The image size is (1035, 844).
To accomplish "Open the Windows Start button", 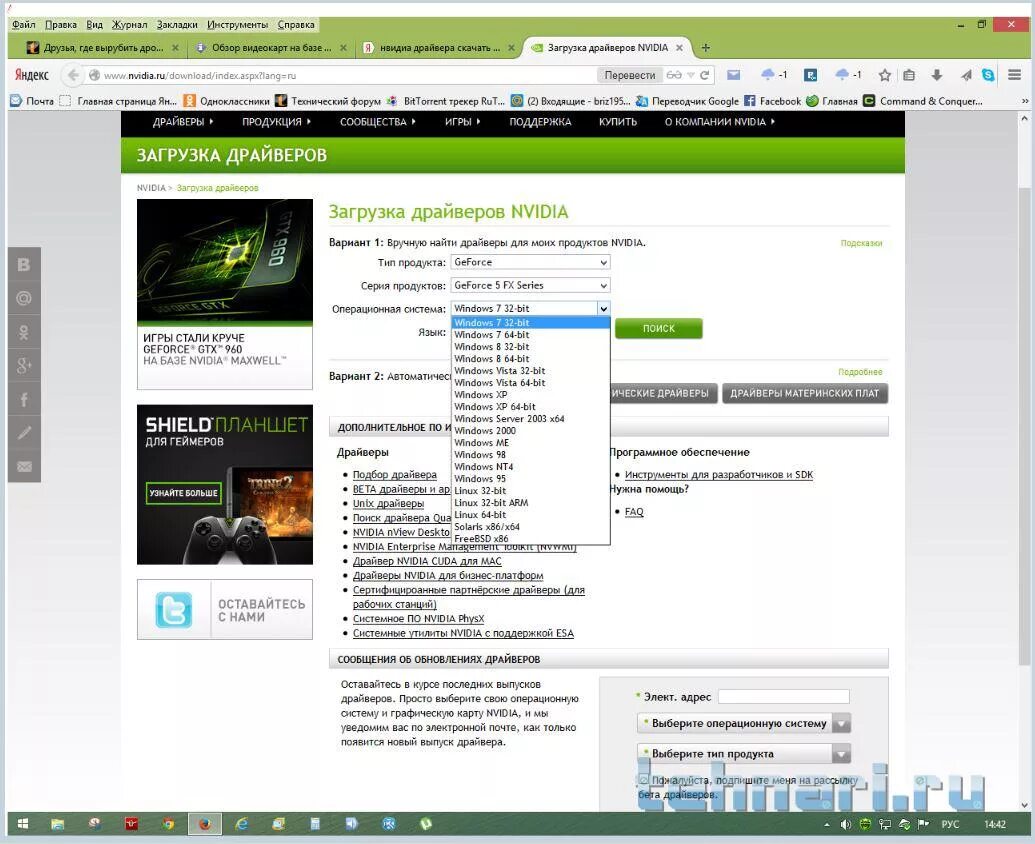I will [x=22, y=824].
